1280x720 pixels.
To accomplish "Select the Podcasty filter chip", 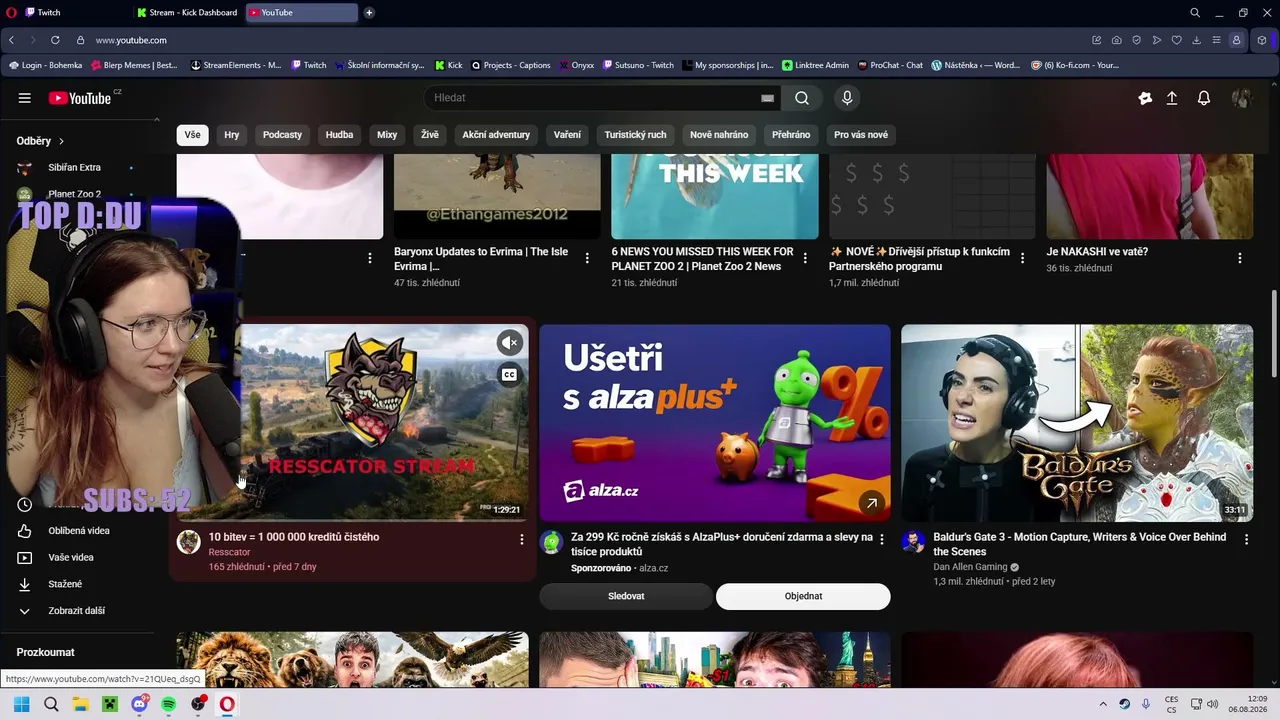I will click(282, 135).
